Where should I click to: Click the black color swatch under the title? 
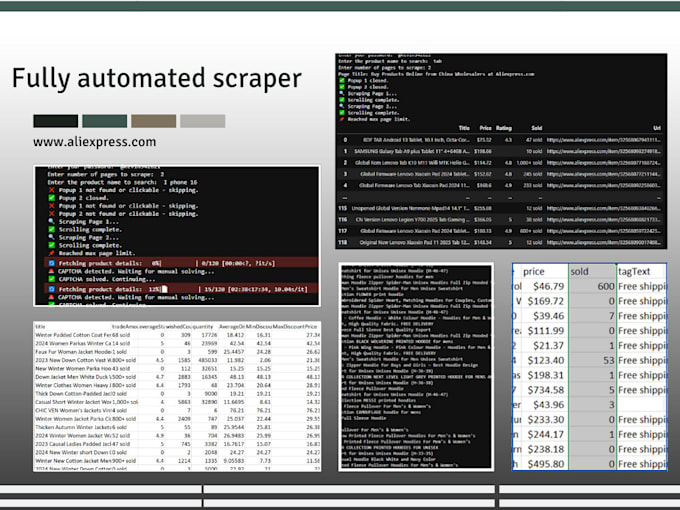(56, 121)
